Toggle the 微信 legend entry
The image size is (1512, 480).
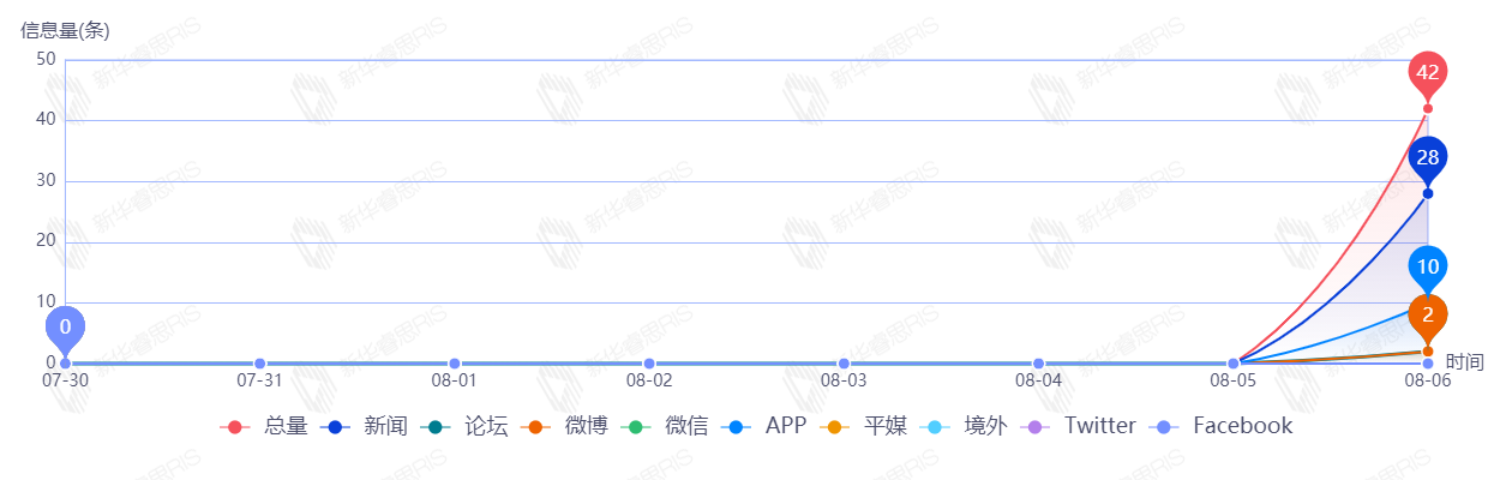[x=665, y=427]
